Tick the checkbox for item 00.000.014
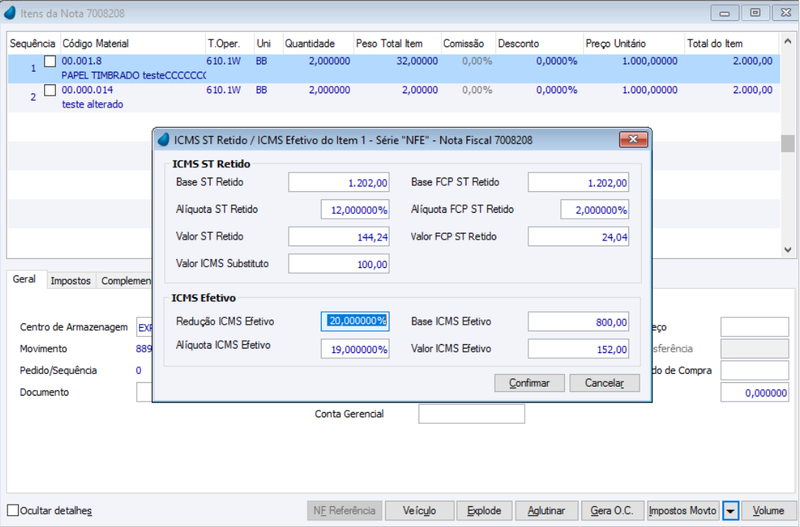This screenshot has width=800, height=527. click(x=50, y=90)
